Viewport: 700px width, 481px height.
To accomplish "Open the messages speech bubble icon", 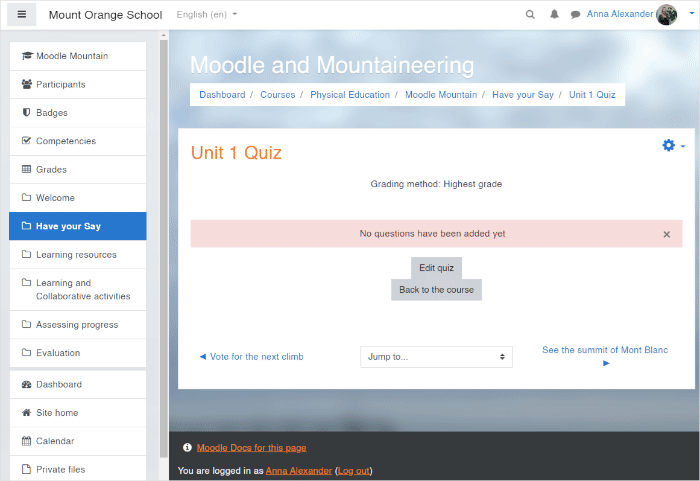I will 575,15.
